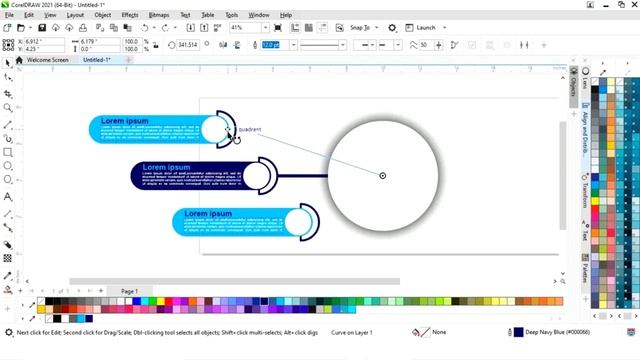This screenshot has height=360, width=640.
Task: Select the large white circle on the canvas
Action: [x=383, y=176]
